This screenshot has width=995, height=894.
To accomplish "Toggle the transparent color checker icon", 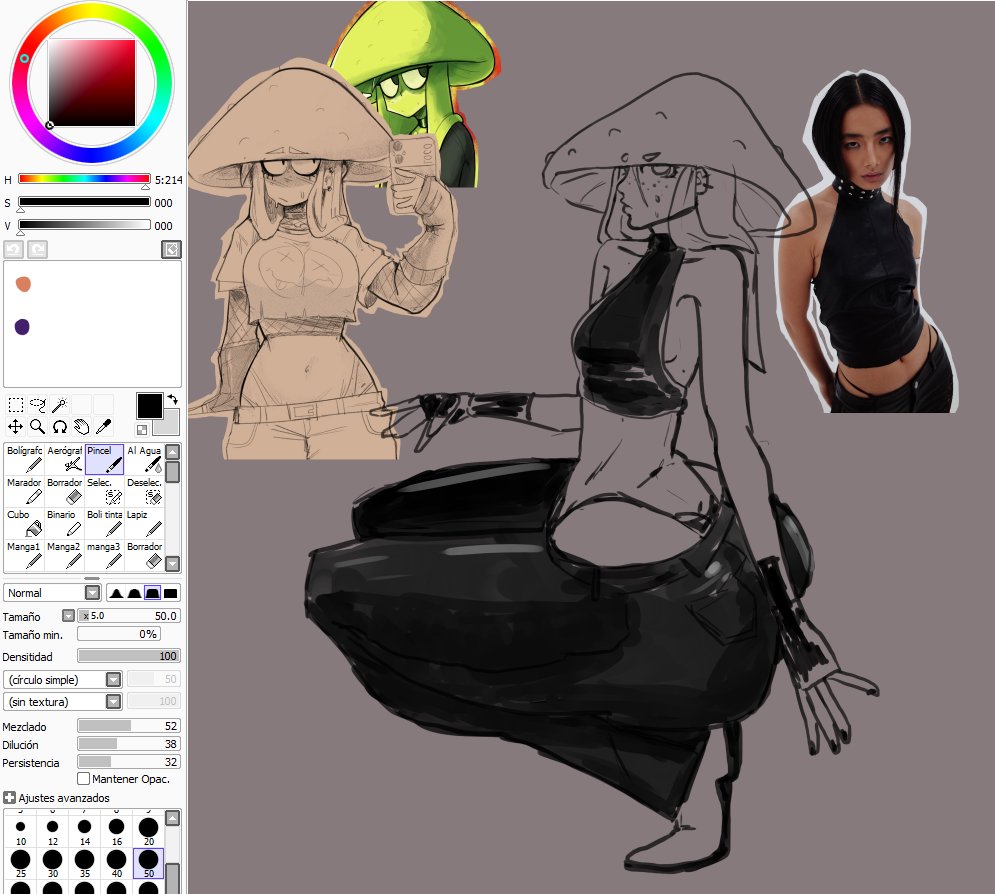I will pos(142,430).
